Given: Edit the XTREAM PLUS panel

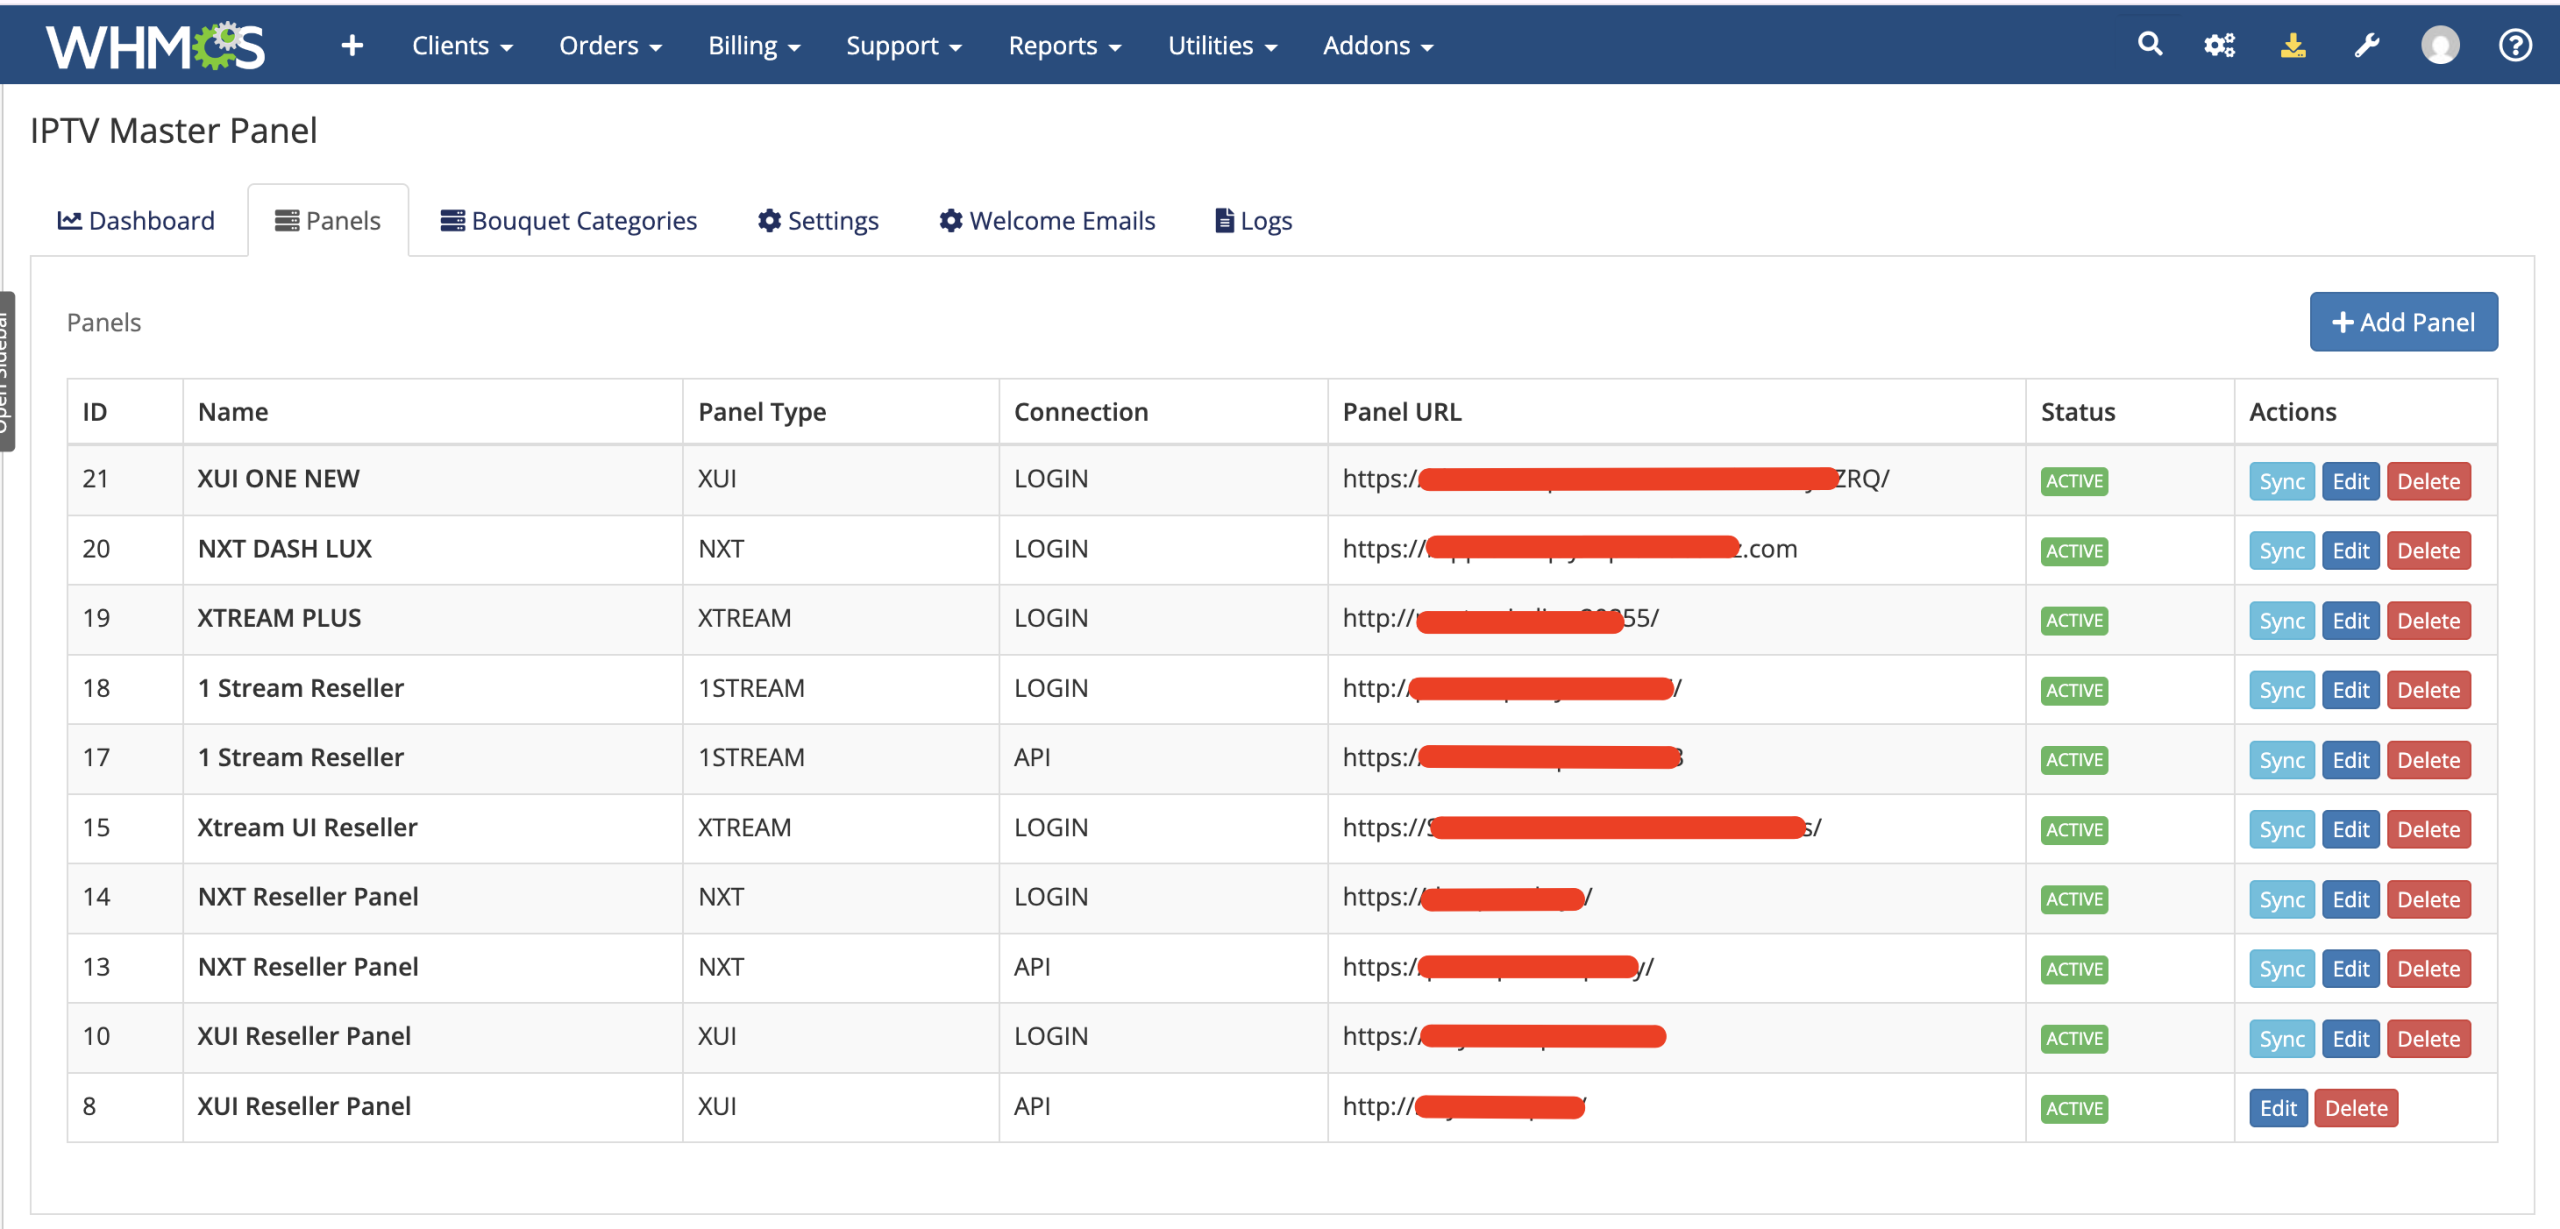Looking at the screenshot, I should pyautogui.click(x=2350, y=621).
